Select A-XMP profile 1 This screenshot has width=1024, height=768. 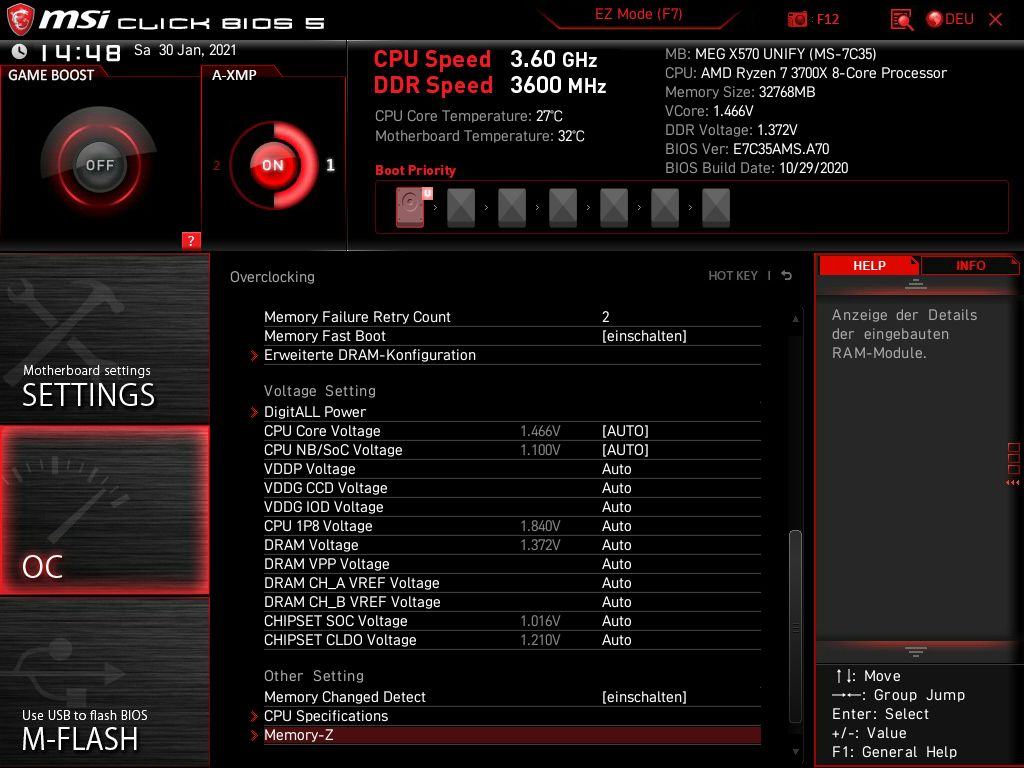[330, 165]
